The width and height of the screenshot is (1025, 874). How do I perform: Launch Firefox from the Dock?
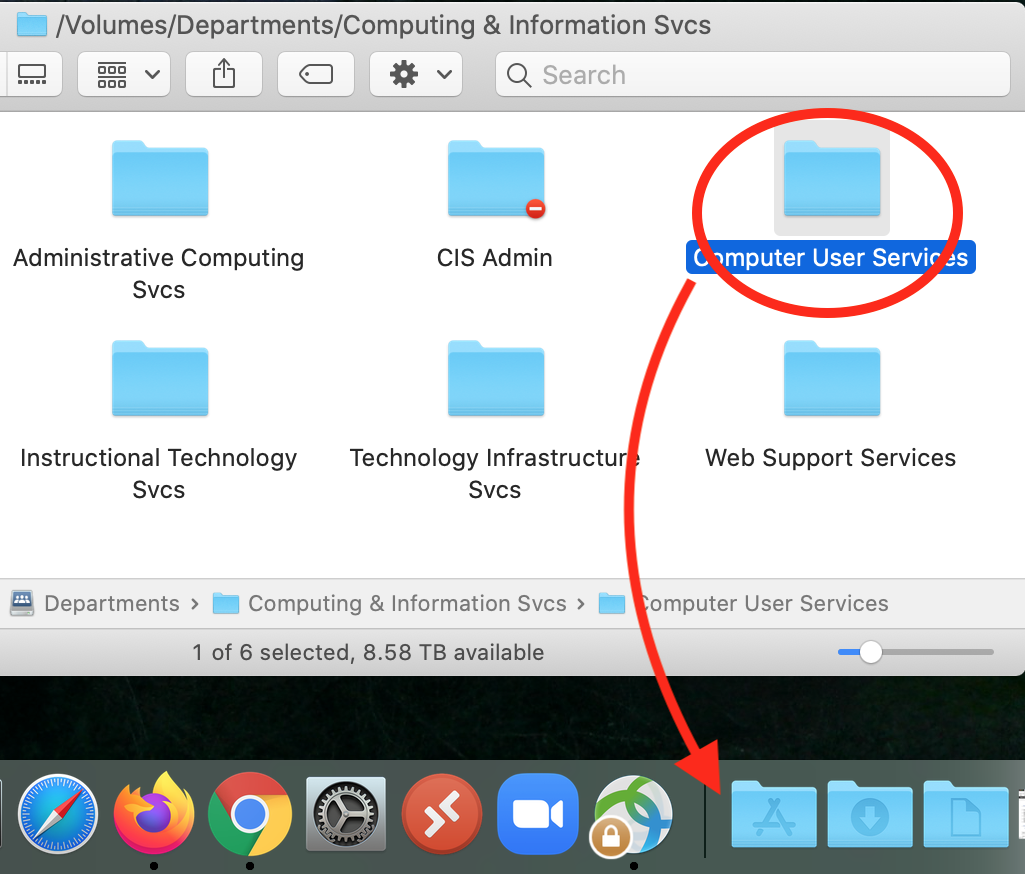pos(153,812)
